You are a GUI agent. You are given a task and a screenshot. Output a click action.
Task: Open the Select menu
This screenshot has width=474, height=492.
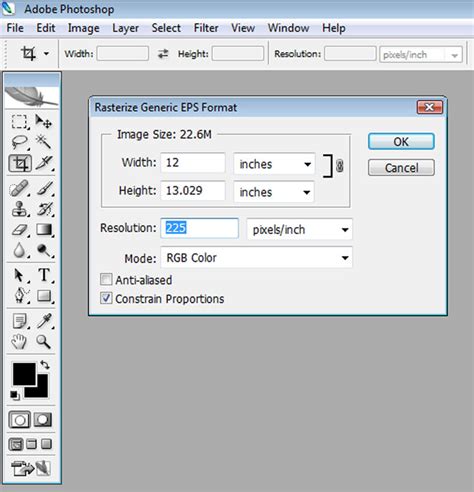166,28
